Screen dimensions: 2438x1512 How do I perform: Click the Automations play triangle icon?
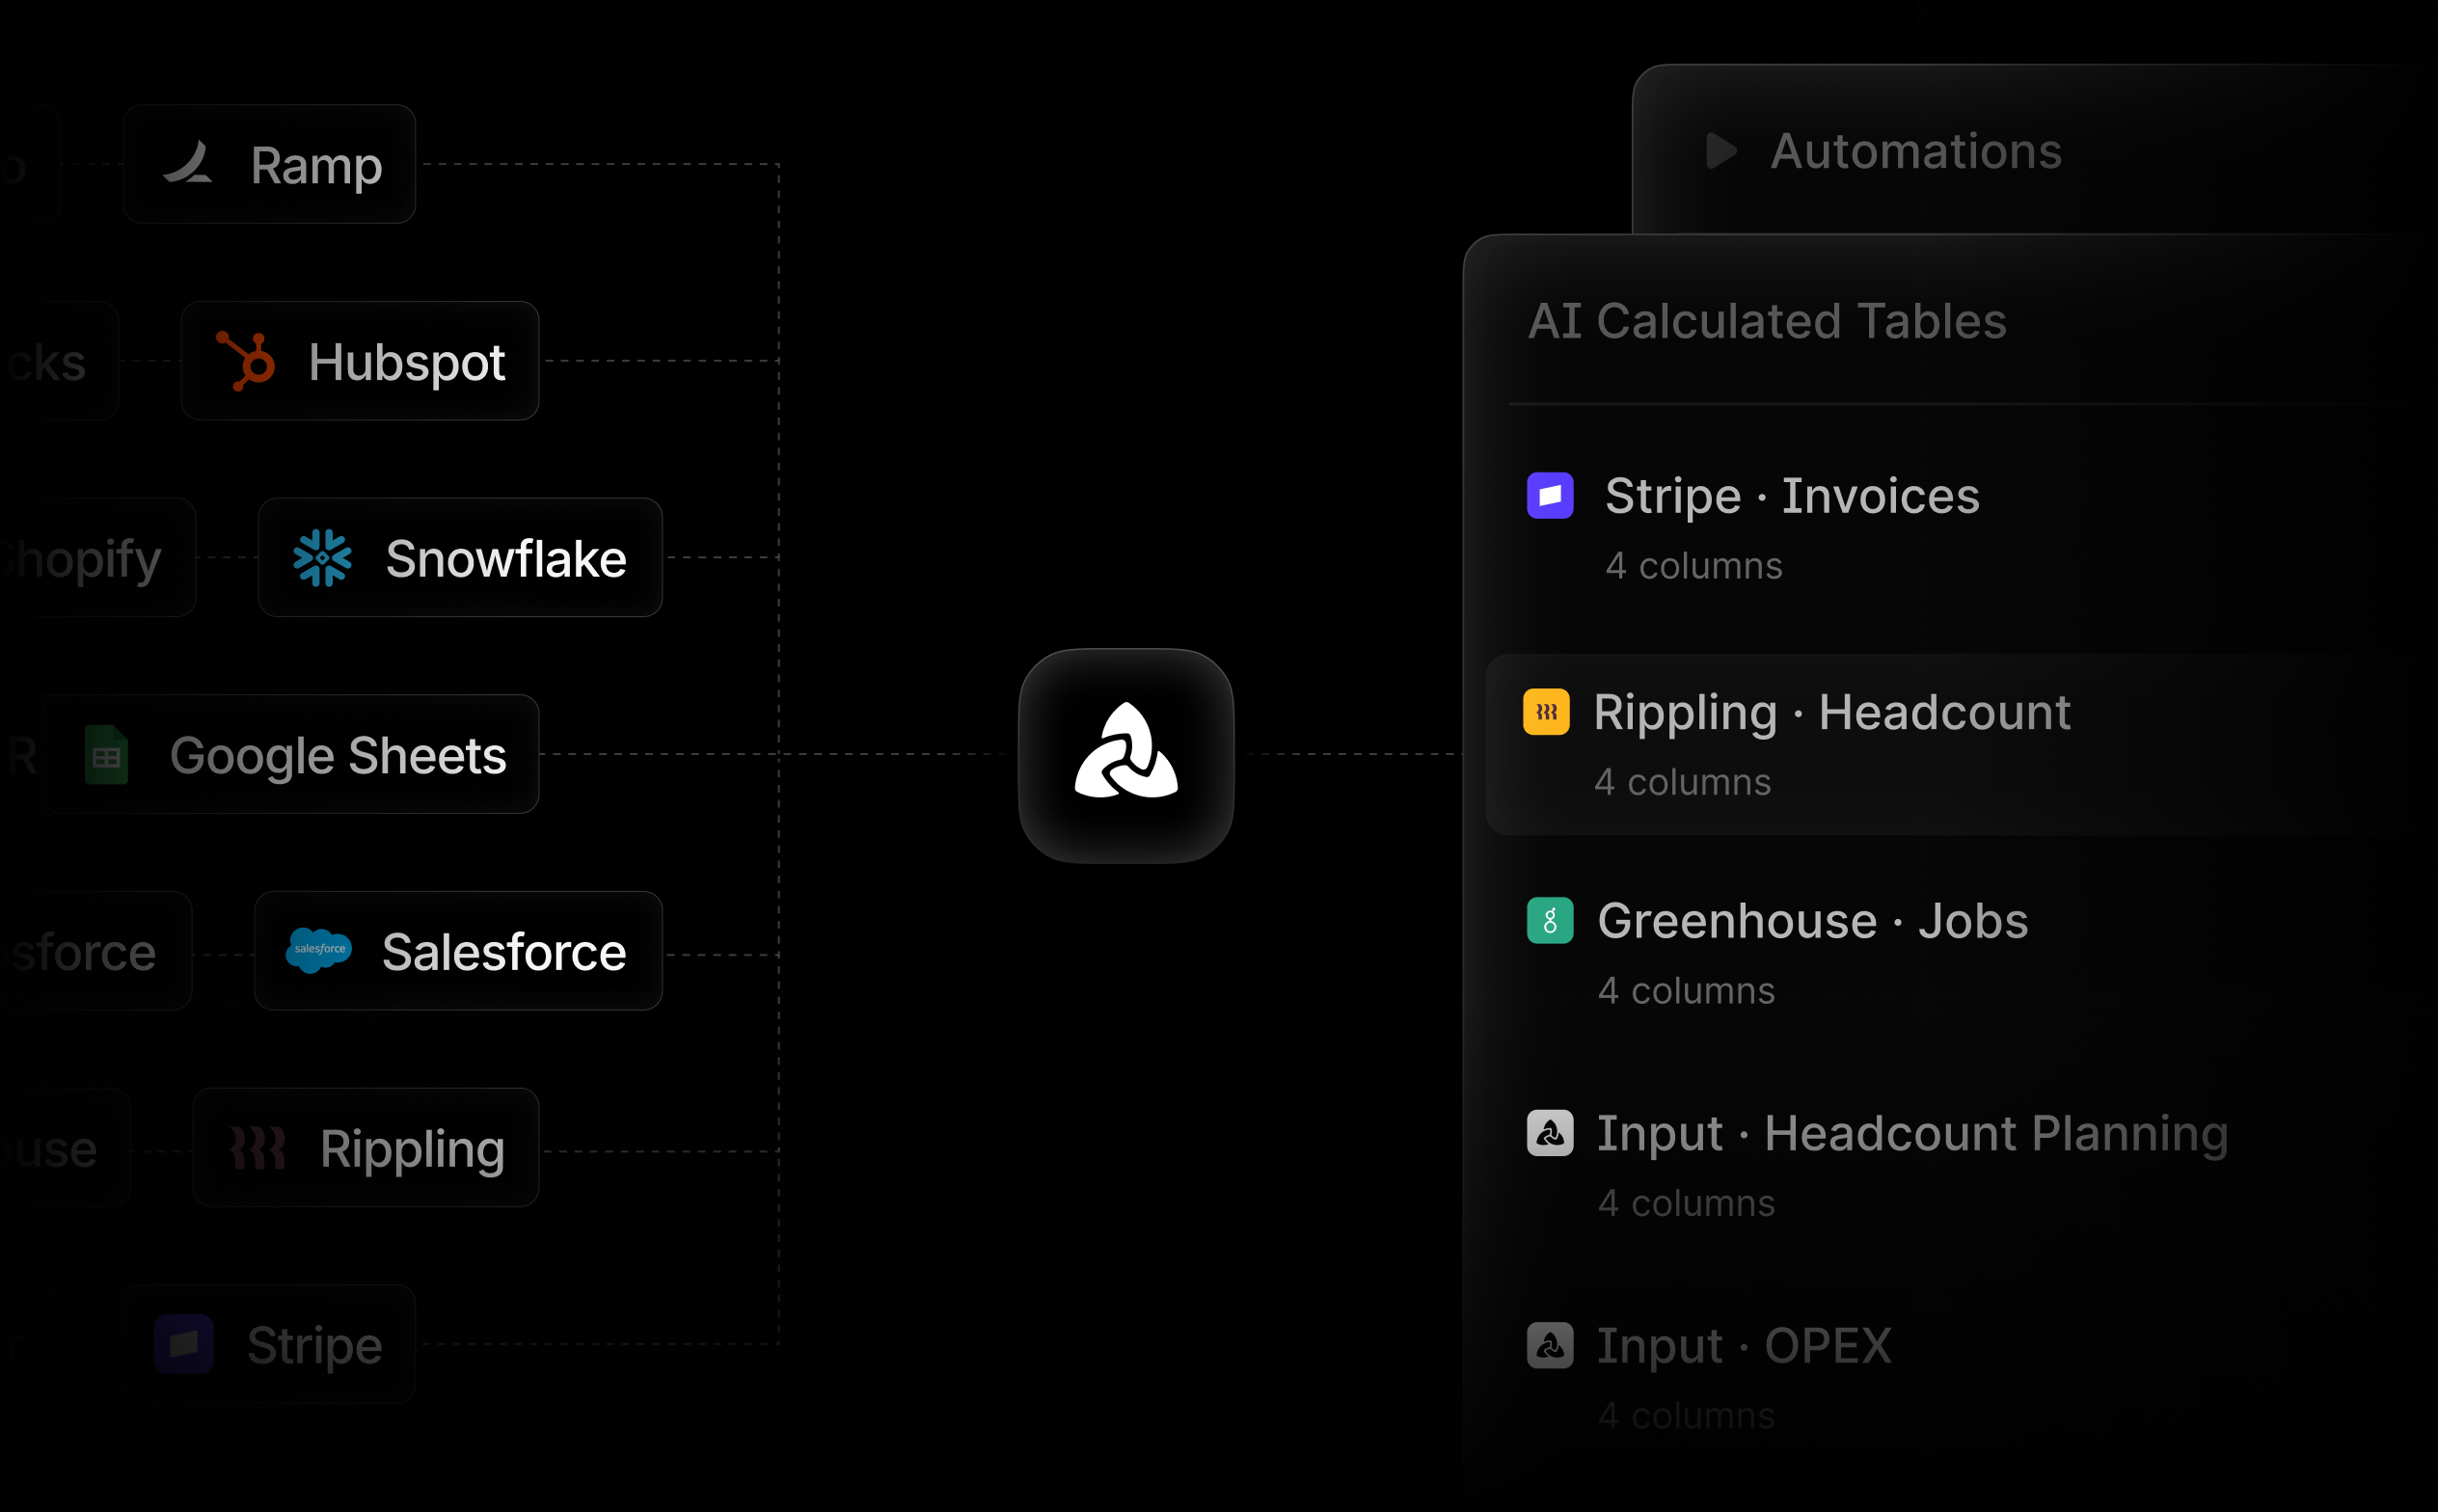click(1721, 151)
